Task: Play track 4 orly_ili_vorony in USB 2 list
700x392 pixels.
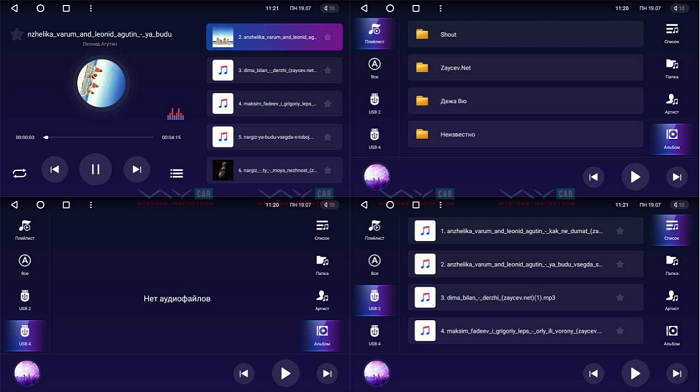Action: pos(525,331)
